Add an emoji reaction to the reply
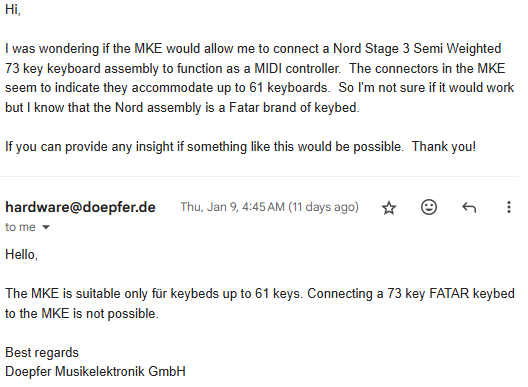528x387 pixels. (429, 207)
